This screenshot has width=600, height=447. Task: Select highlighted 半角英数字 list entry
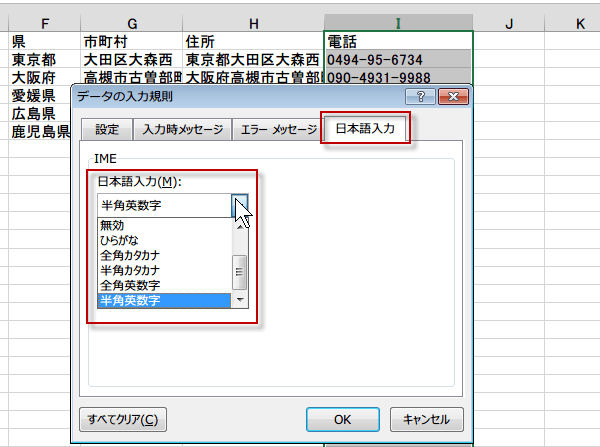pos(165,300)
